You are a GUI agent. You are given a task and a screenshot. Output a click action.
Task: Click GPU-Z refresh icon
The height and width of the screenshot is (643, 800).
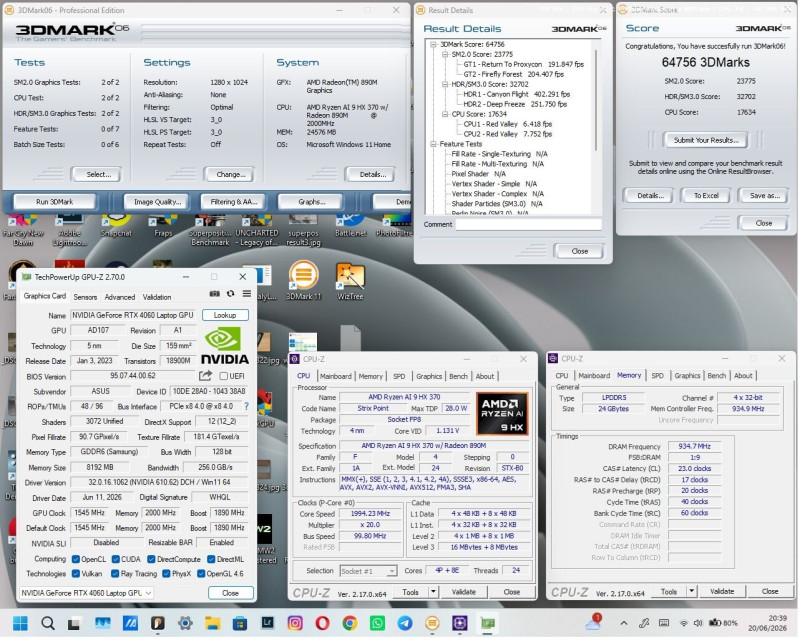click(231, 294)
